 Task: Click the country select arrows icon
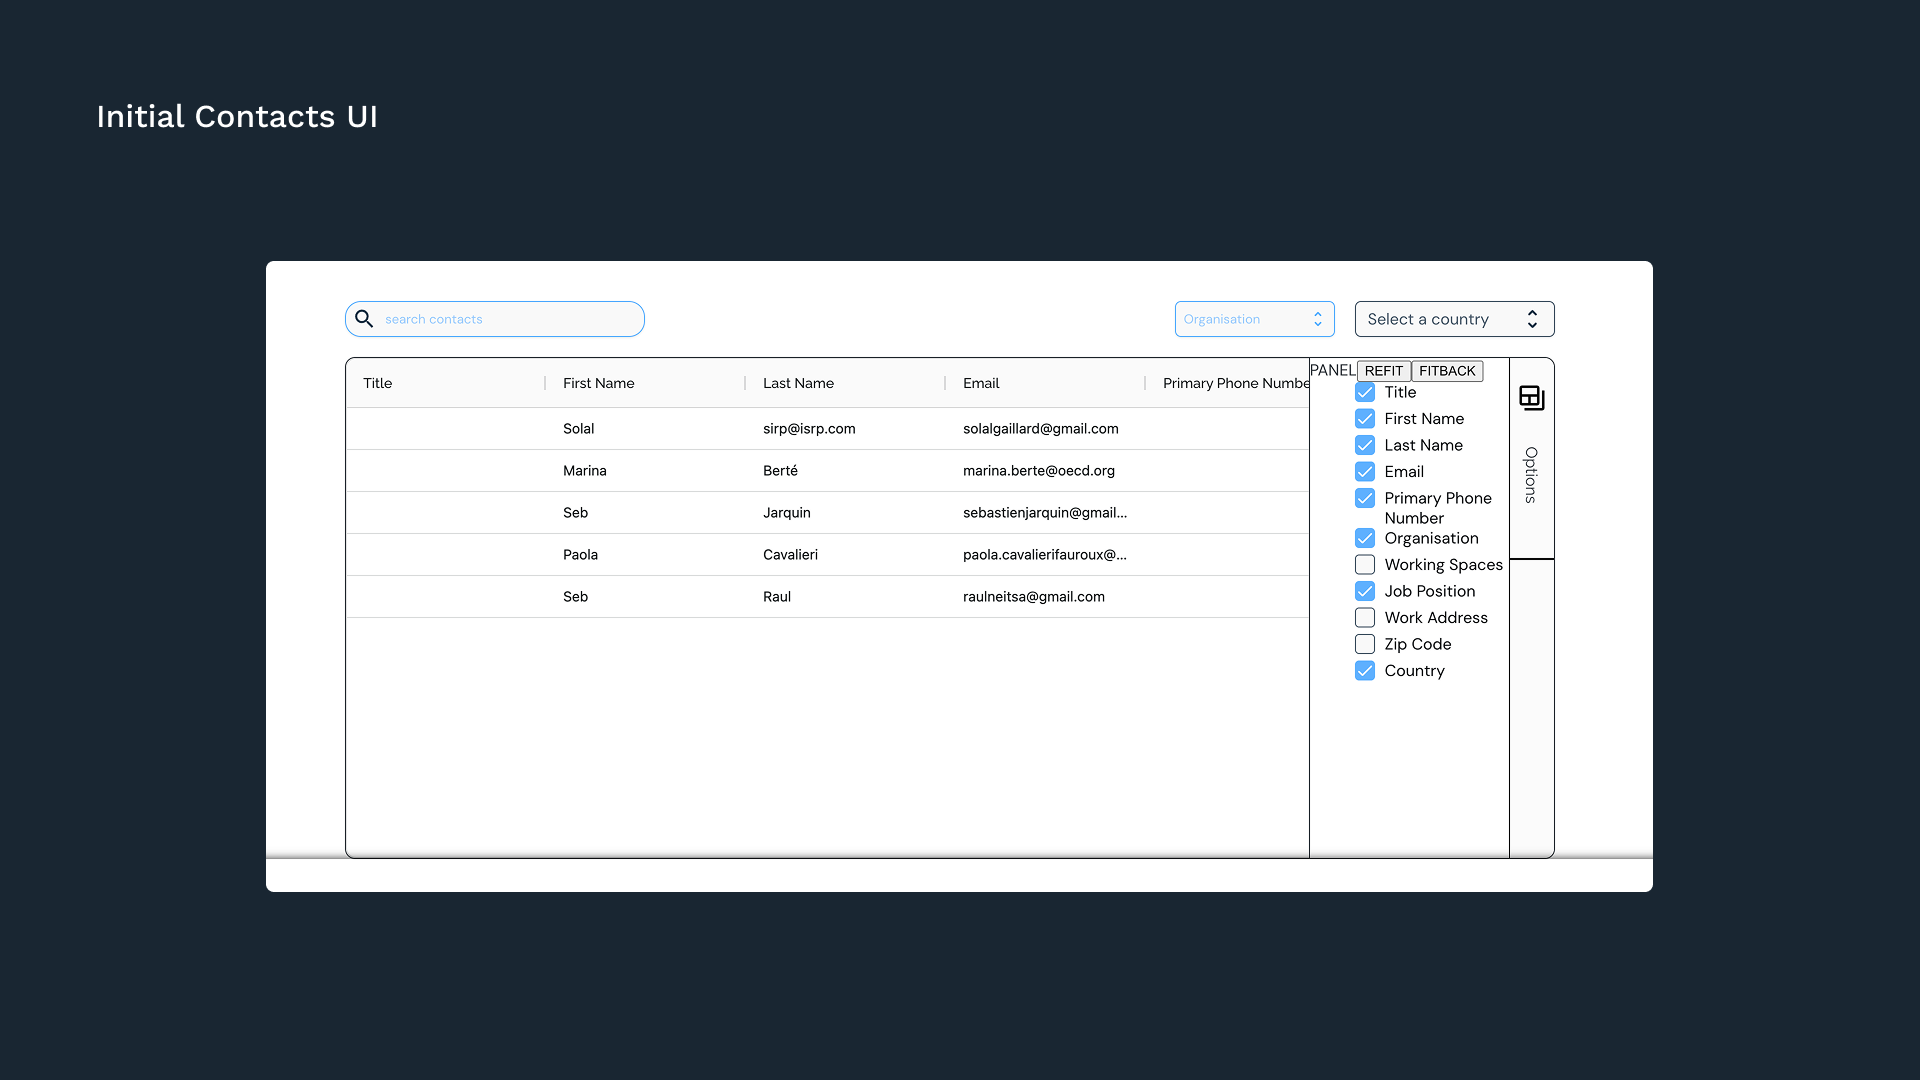click(1531, 319)
